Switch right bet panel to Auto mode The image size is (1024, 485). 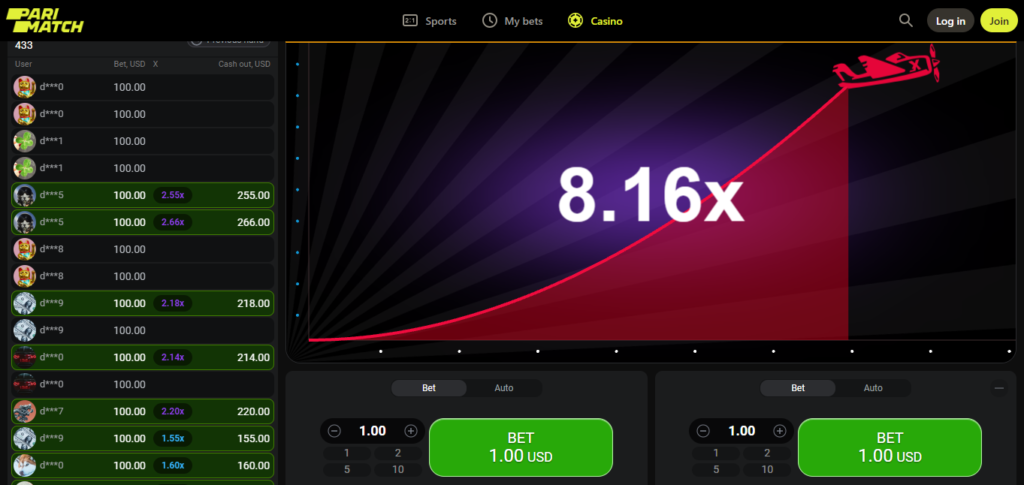[873, 388]
